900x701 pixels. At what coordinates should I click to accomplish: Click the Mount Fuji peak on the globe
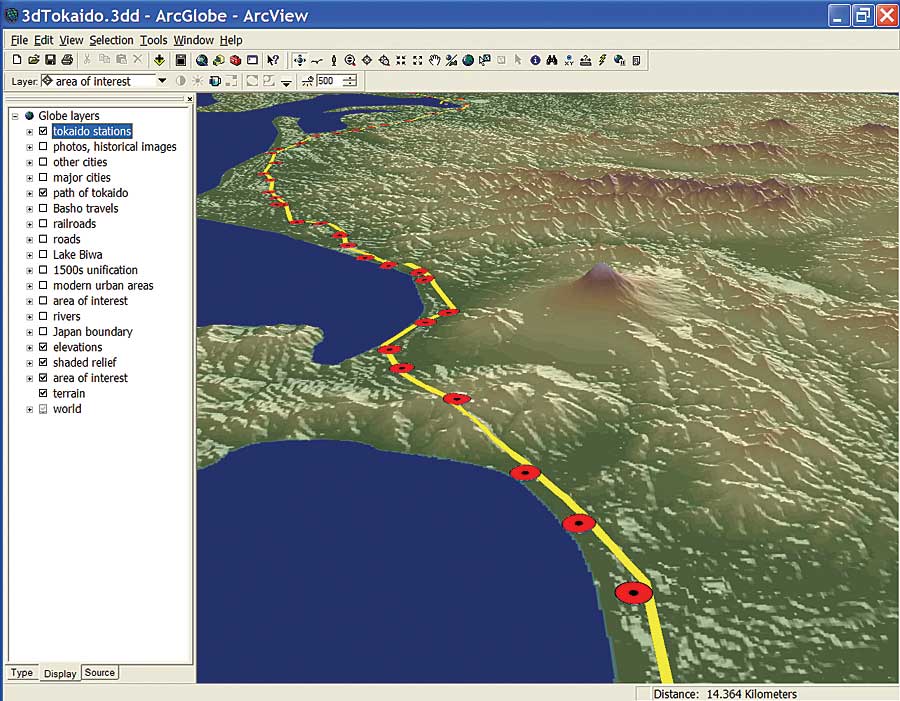600,269
